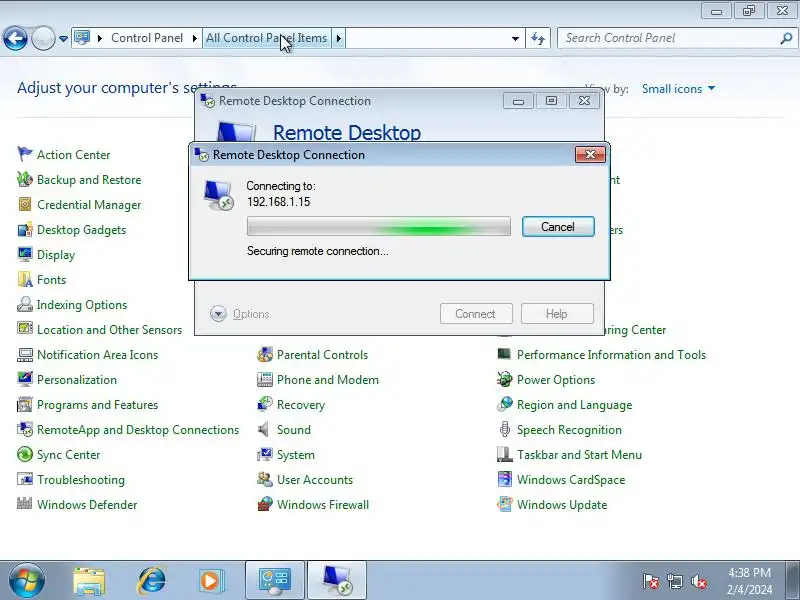Refresh the Control Panel address bar
This screenshot has height=600, width=800.
[538, 38]
